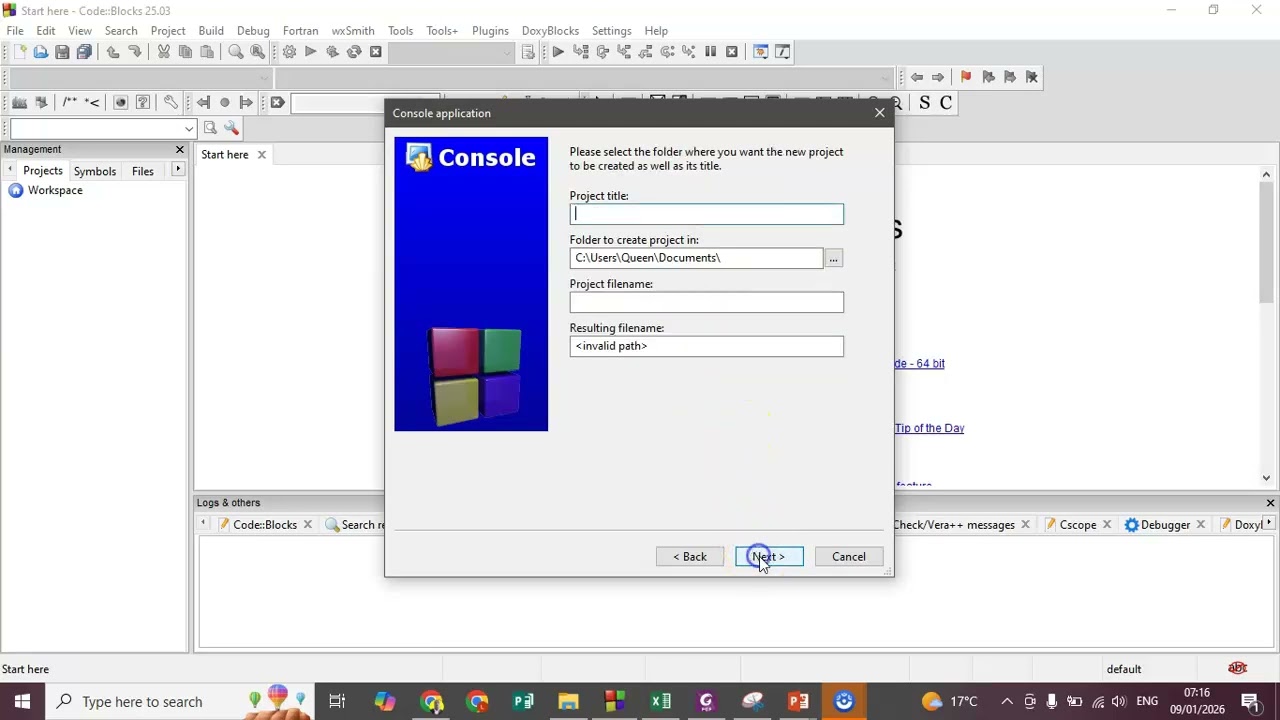Expand the code completion scope dropdown
The image size is (1280, 720).
tap(140, 78)
